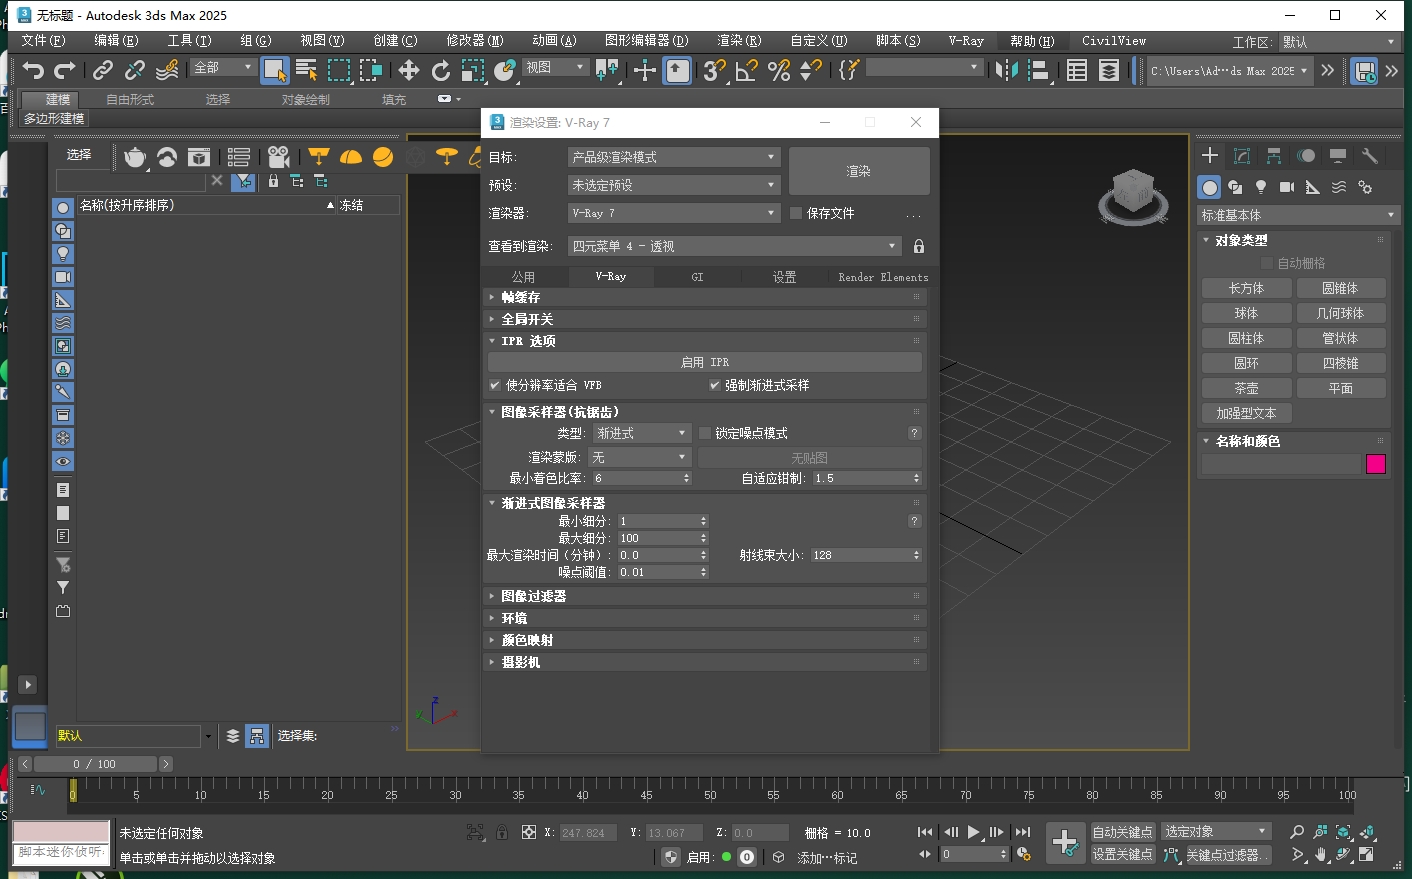The width and height of the screenshot is (1412, 879).
Task: Open the 标准基本体 dropdown
Action: (x=1294, y=214)
